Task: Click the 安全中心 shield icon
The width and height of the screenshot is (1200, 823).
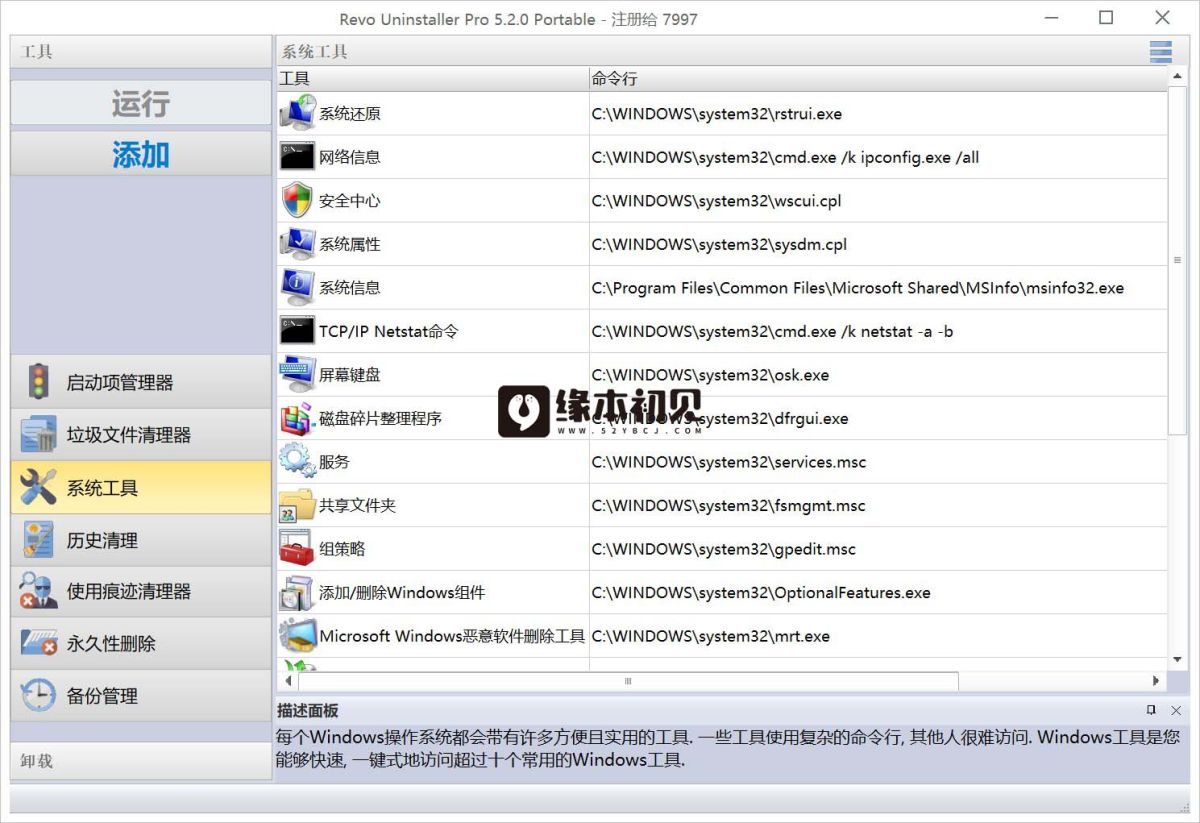Action: point(297,200)
